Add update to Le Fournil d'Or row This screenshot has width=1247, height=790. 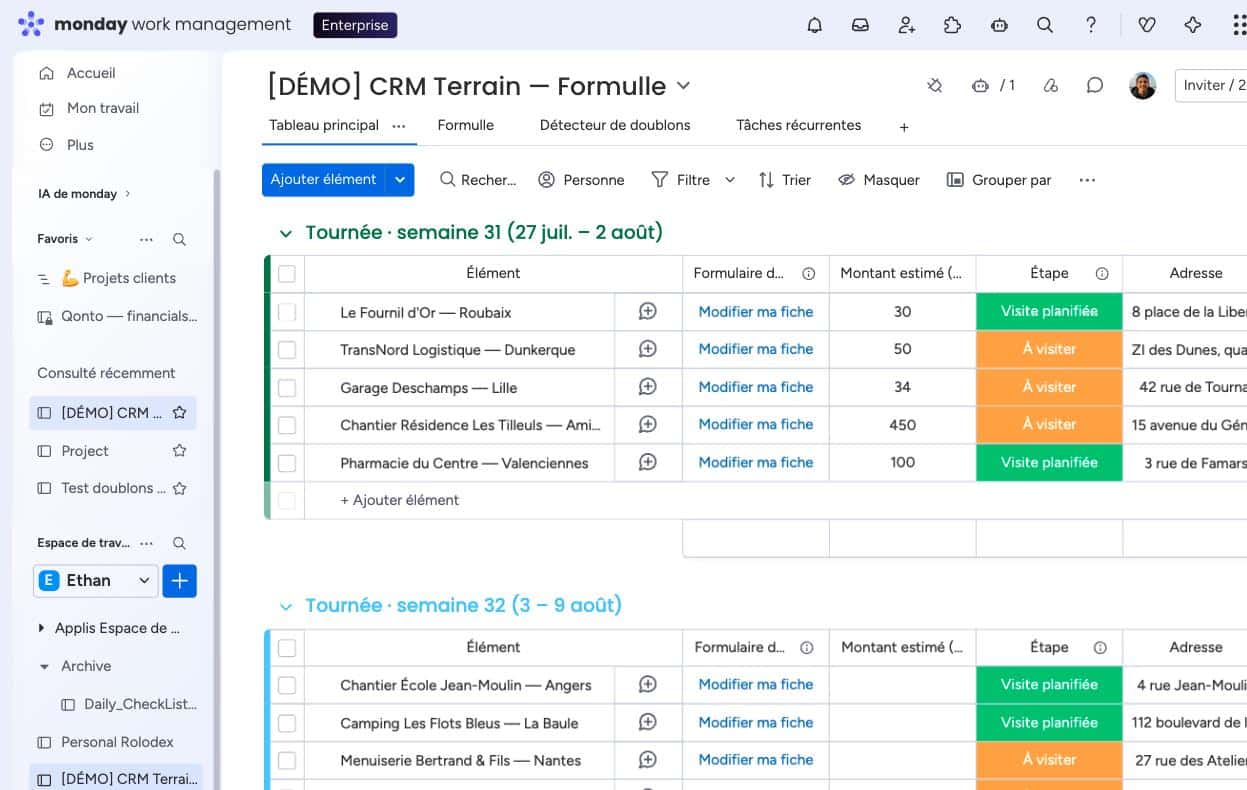(648, 312)
